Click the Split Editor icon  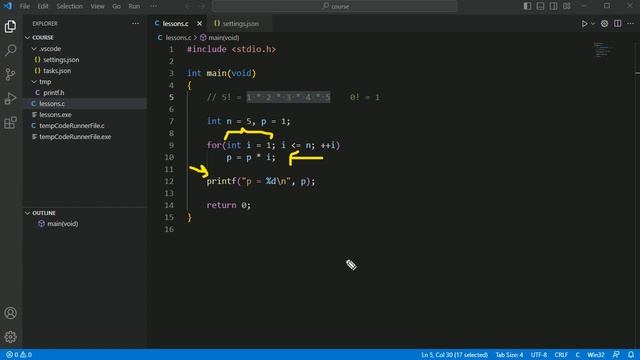618,24
